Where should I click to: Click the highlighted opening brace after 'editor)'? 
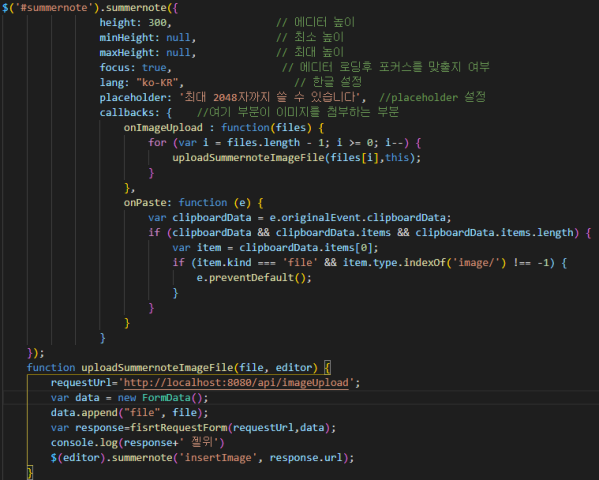(327, 368)
